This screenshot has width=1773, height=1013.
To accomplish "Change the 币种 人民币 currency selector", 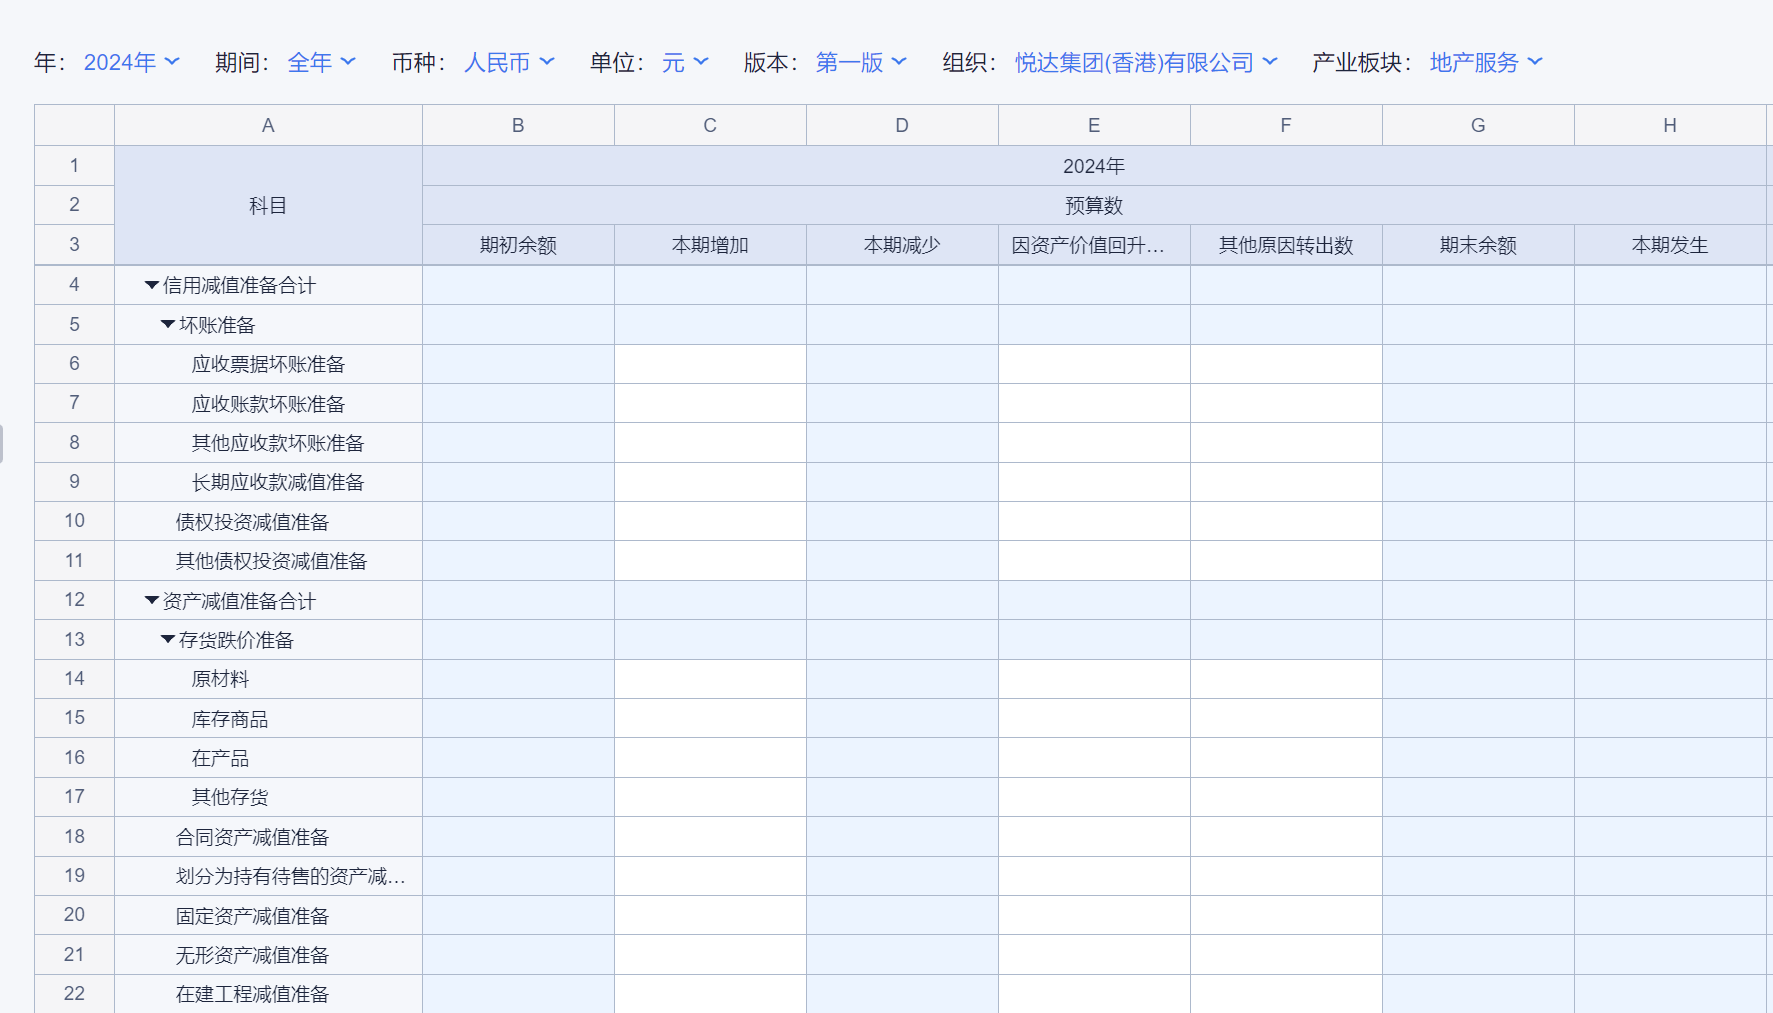I will pos(508,63).
